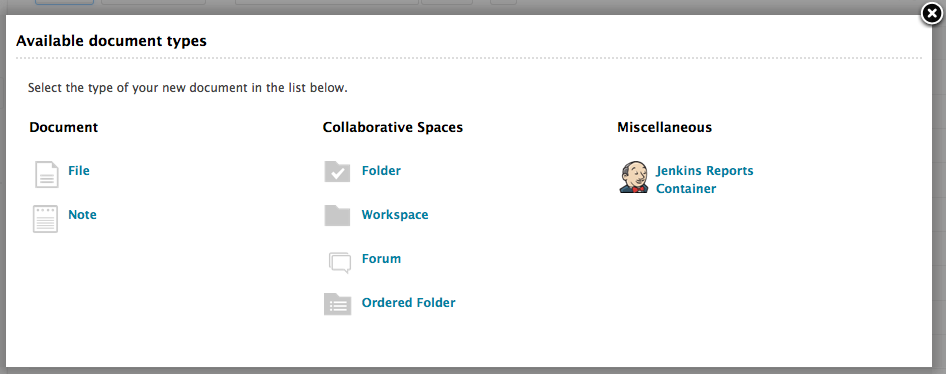Click the Miscellaneous category heading
Image resolution: width=946 pixels, height=374 pixels.
(x=664, y=127)
